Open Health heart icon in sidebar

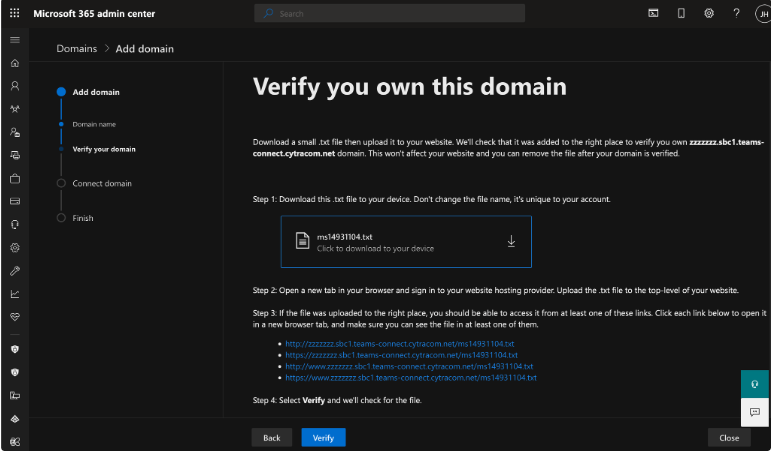14,317
